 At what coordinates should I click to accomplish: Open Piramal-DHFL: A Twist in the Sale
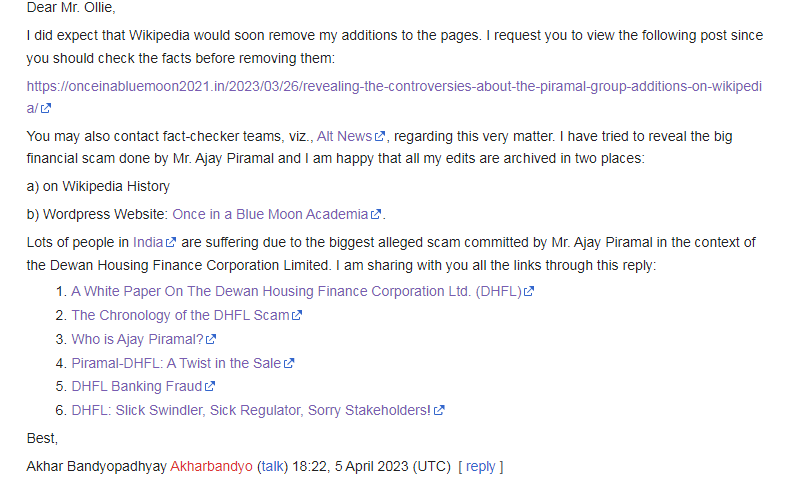176,363
